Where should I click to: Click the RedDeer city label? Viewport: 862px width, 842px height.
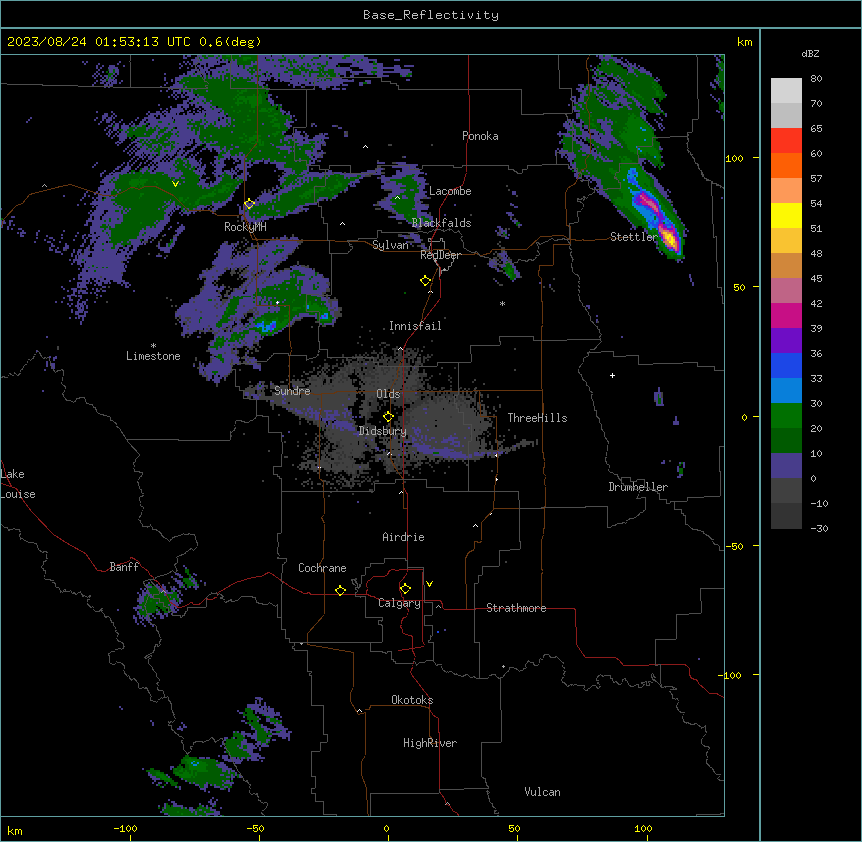pyautogui.click(x=440, y=255)
